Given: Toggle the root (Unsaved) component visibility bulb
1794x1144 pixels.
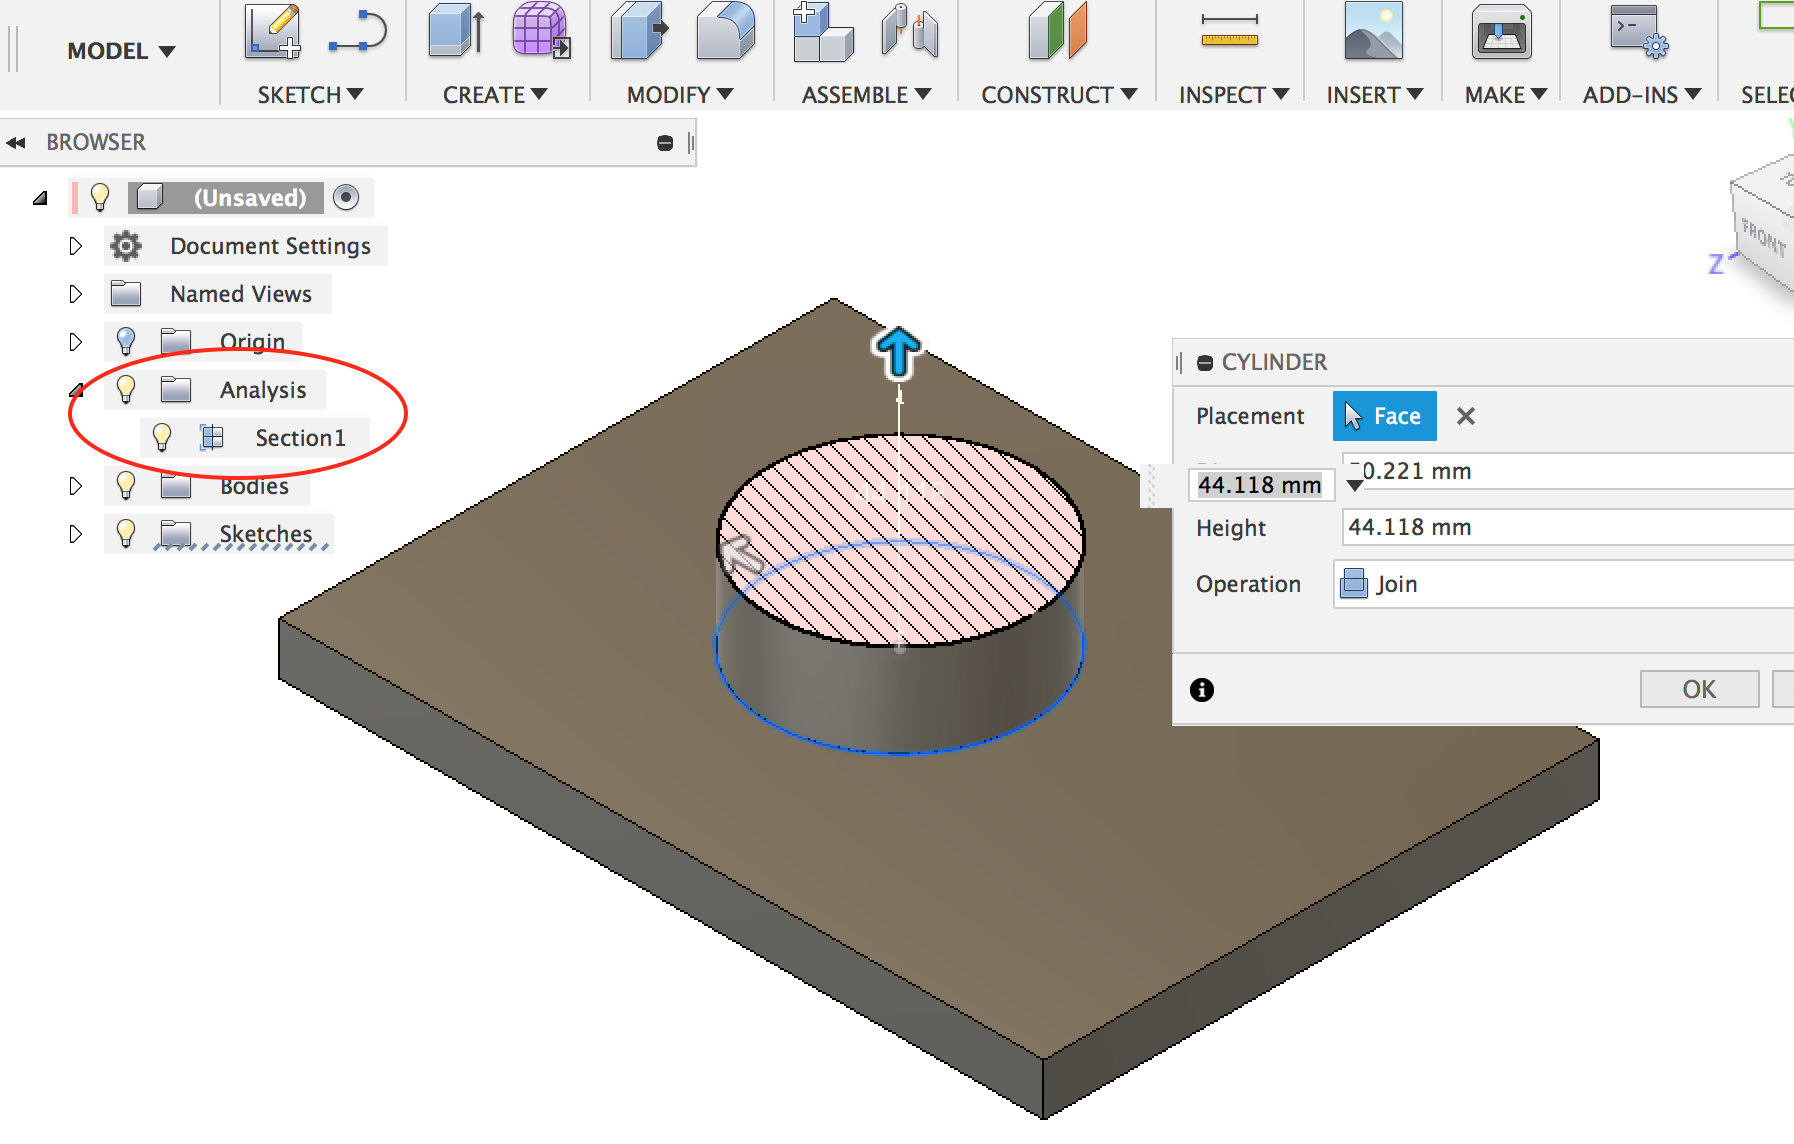Looking at the screenshot, I should pyautogui.click(x=100, y=197).
